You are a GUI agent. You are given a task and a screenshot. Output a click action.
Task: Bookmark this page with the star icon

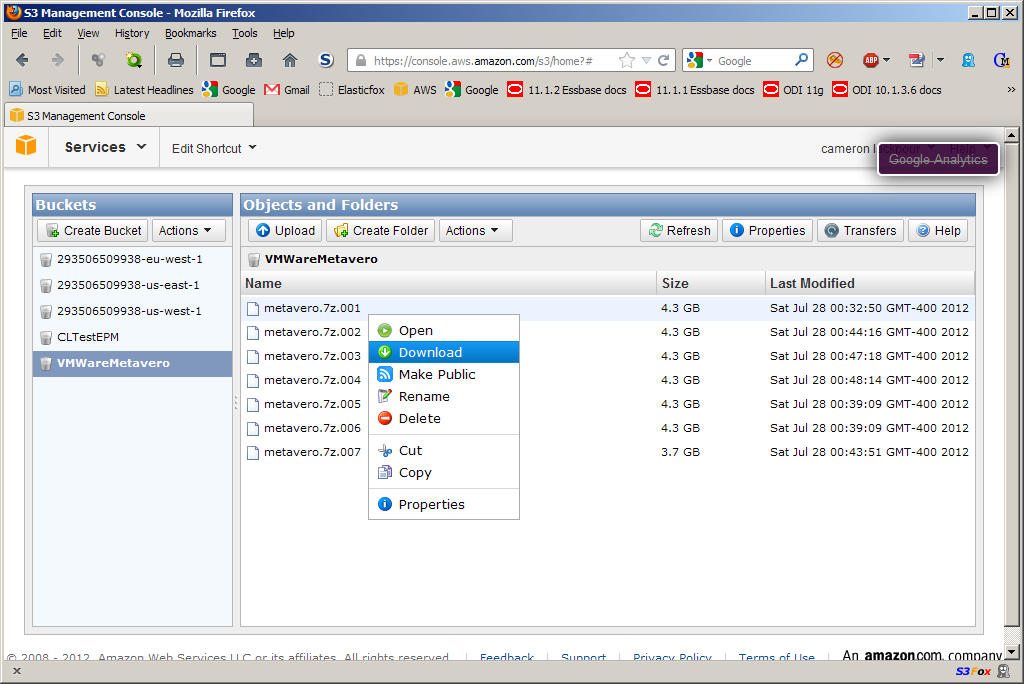pyautogui.click(x=626, y=60)
